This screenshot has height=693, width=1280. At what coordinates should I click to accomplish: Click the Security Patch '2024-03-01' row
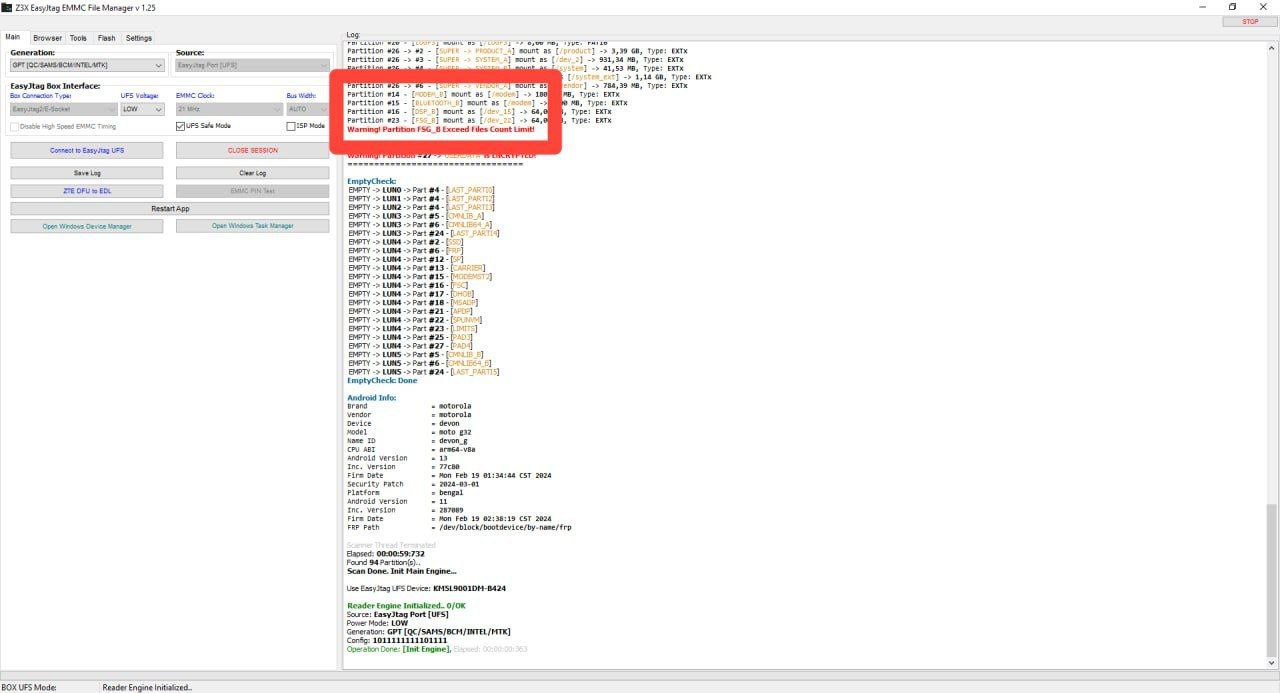[414, 485]
